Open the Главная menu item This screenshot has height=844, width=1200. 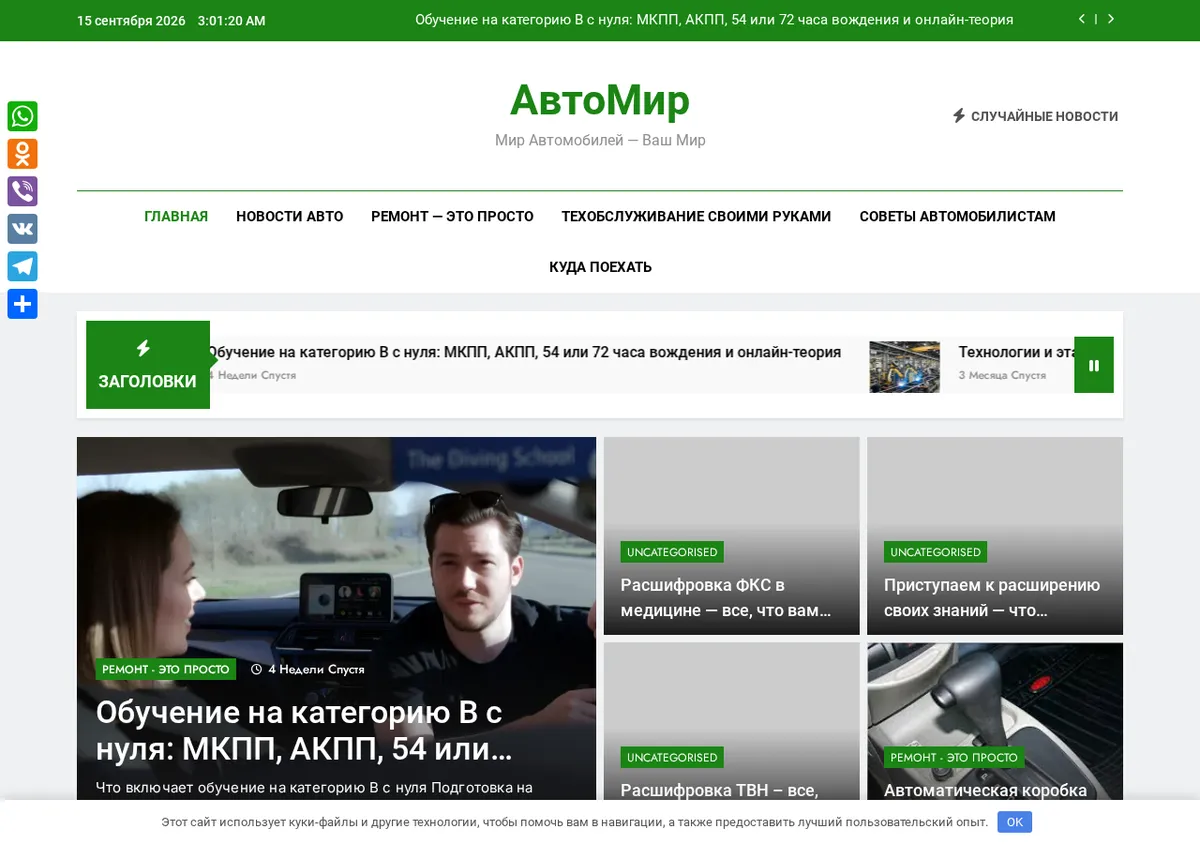point(176,216)
